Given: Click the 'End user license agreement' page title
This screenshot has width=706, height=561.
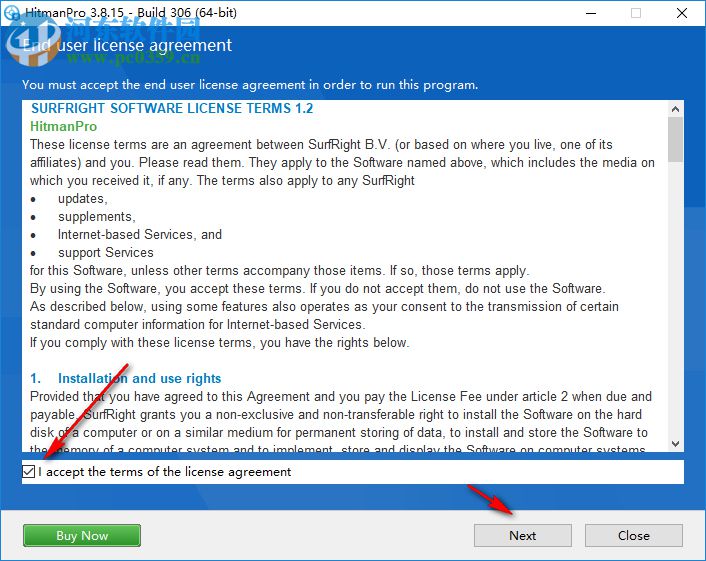Looking at the screenshot, I should pos(127,45).
